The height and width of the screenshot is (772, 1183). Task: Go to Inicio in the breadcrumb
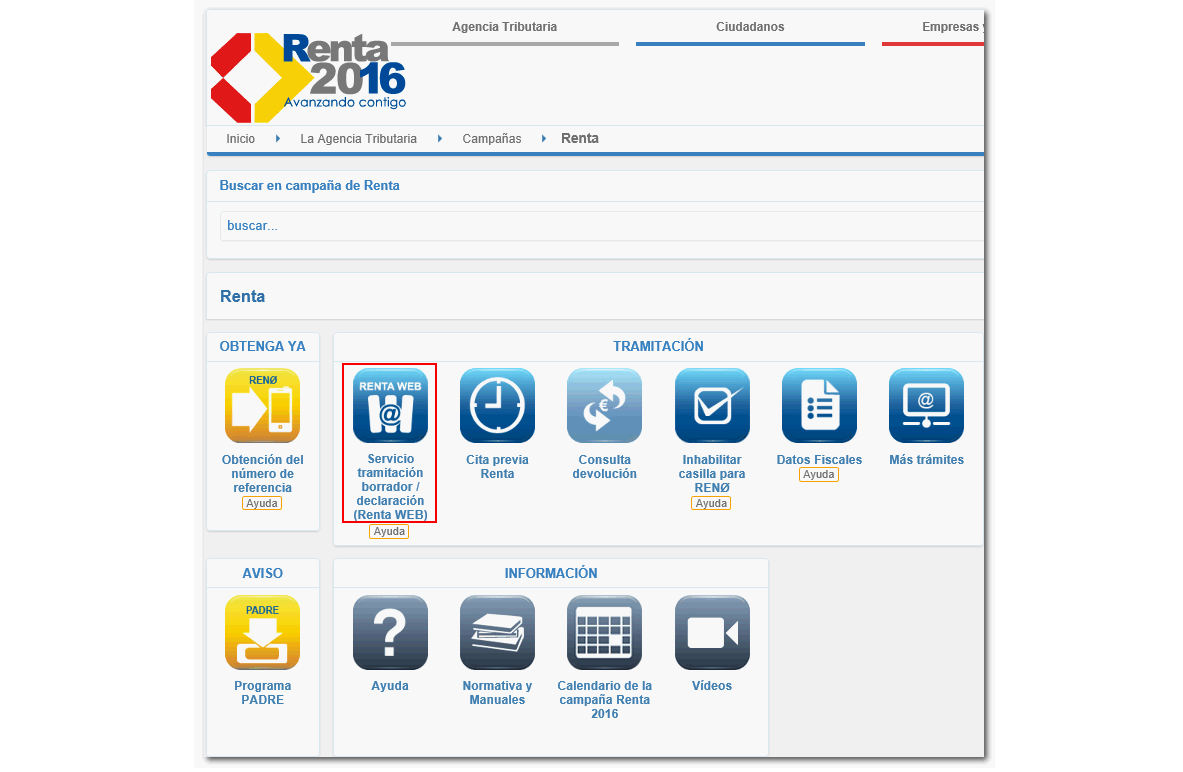[241, 139]
